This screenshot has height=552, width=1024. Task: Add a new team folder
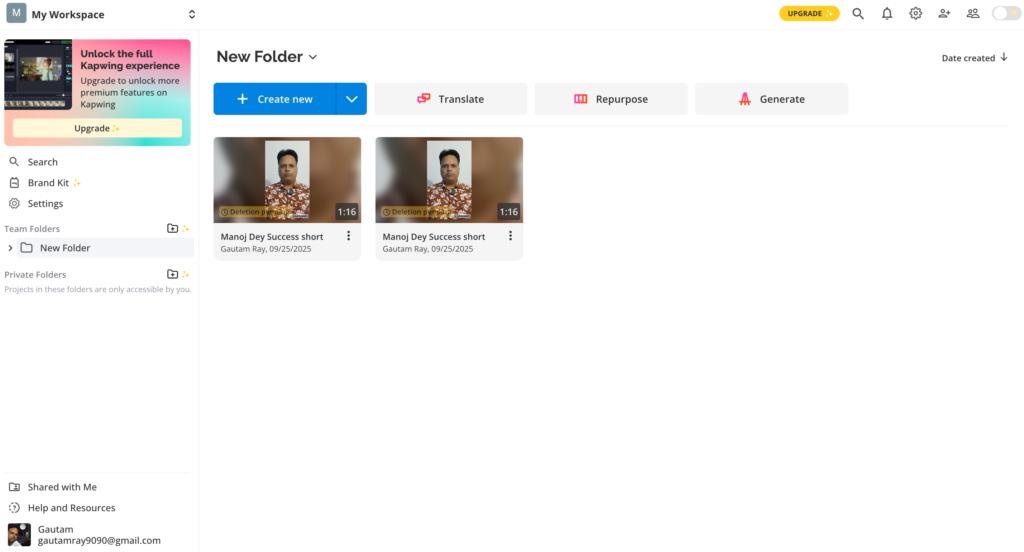pos(172,229)
